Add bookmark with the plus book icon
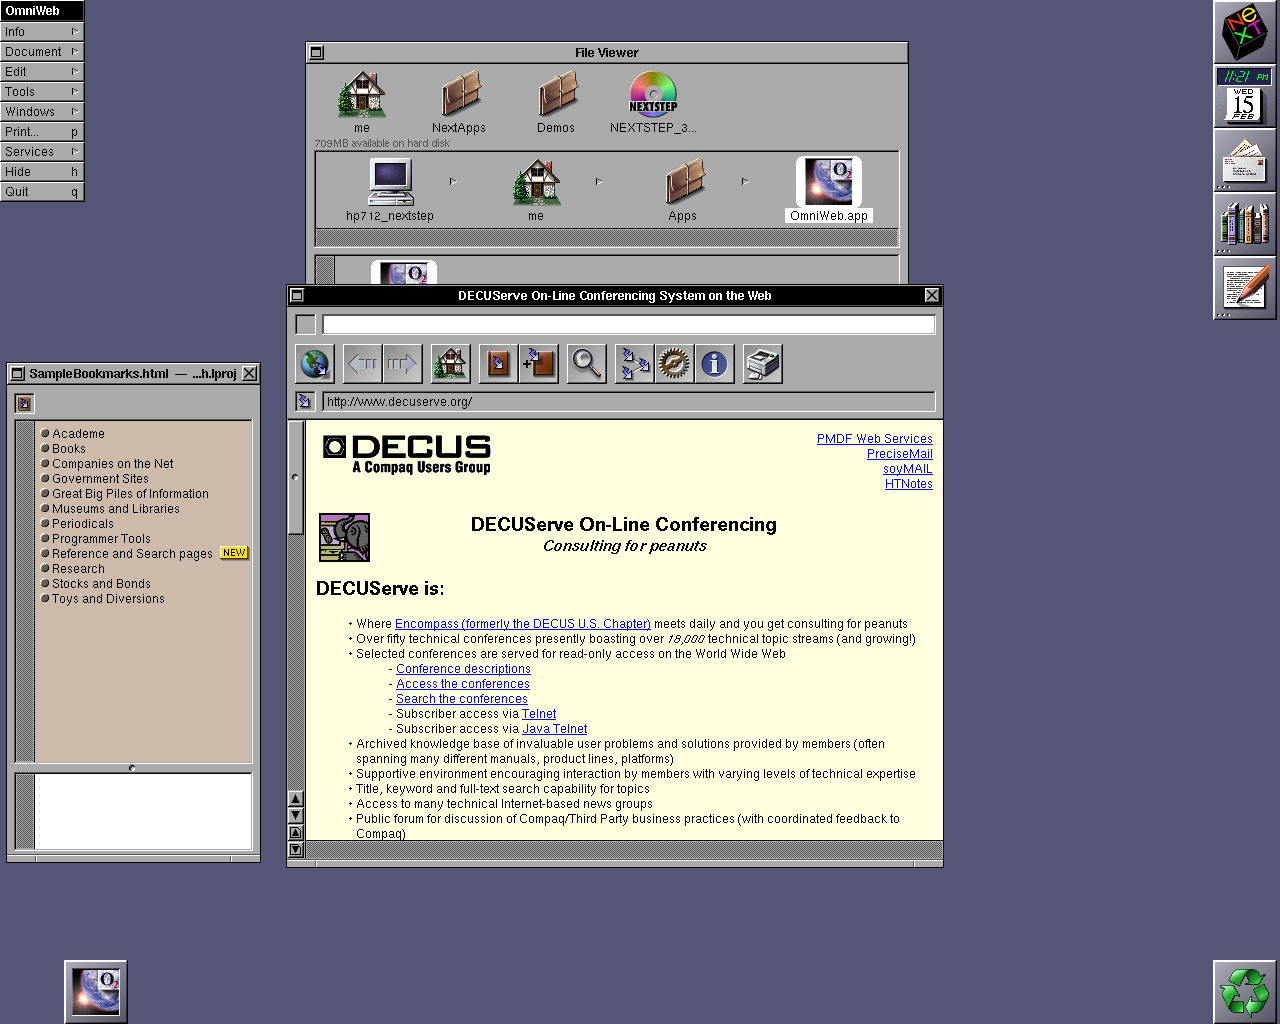This screenshot has width=1280, height=1024. [538, 364]
